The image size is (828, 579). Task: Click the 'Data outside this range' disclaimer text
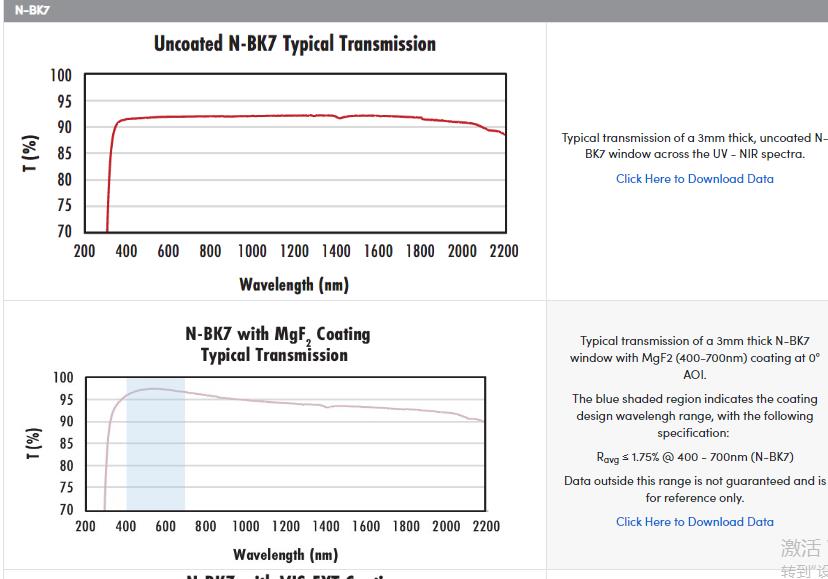[694, 489]
